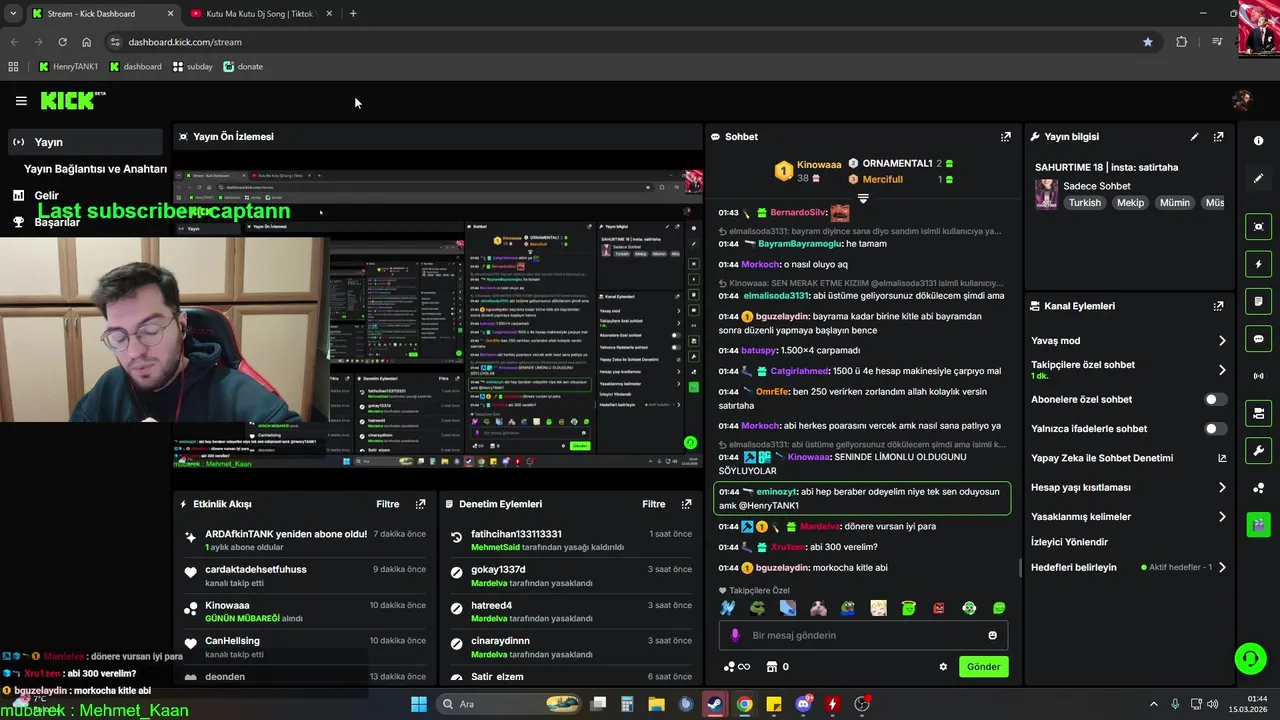Toggle Abonelere özel sohbet switch
Image resolution: width=1280 pixels, height=720 pixels.
point(1215,399)
